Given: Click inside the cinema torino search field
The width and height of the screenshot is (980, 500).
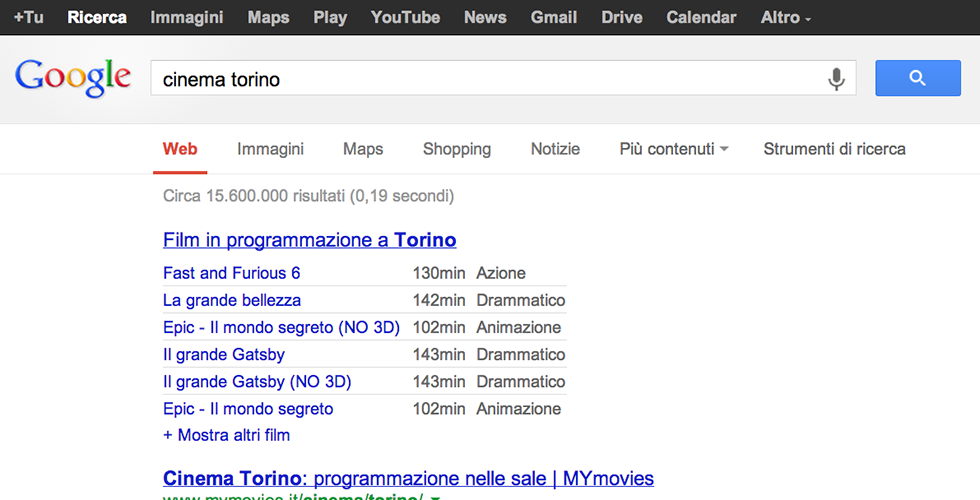Looking at the screenshot, I should click(x=480, y=79).
